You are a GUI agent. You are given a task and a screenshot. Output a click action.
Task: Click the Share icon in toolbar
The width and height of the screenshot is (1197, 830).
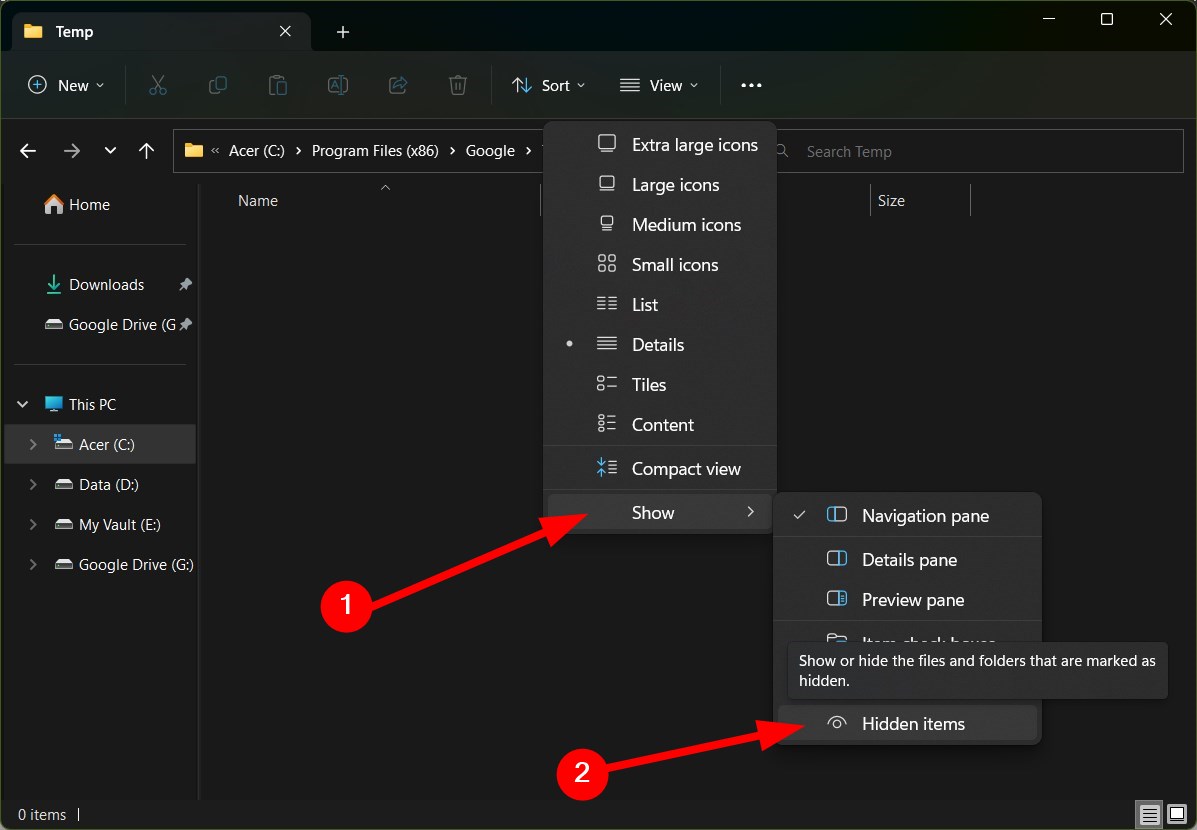click(398, 86)
